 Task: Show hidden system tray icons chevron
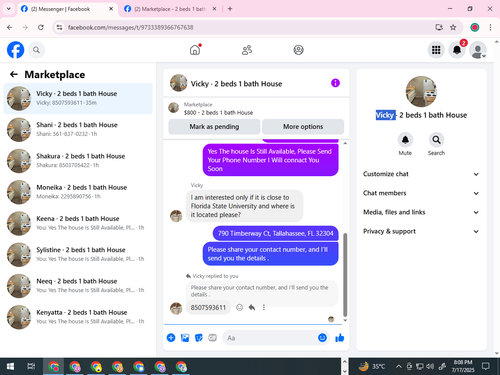pos(399,367)
